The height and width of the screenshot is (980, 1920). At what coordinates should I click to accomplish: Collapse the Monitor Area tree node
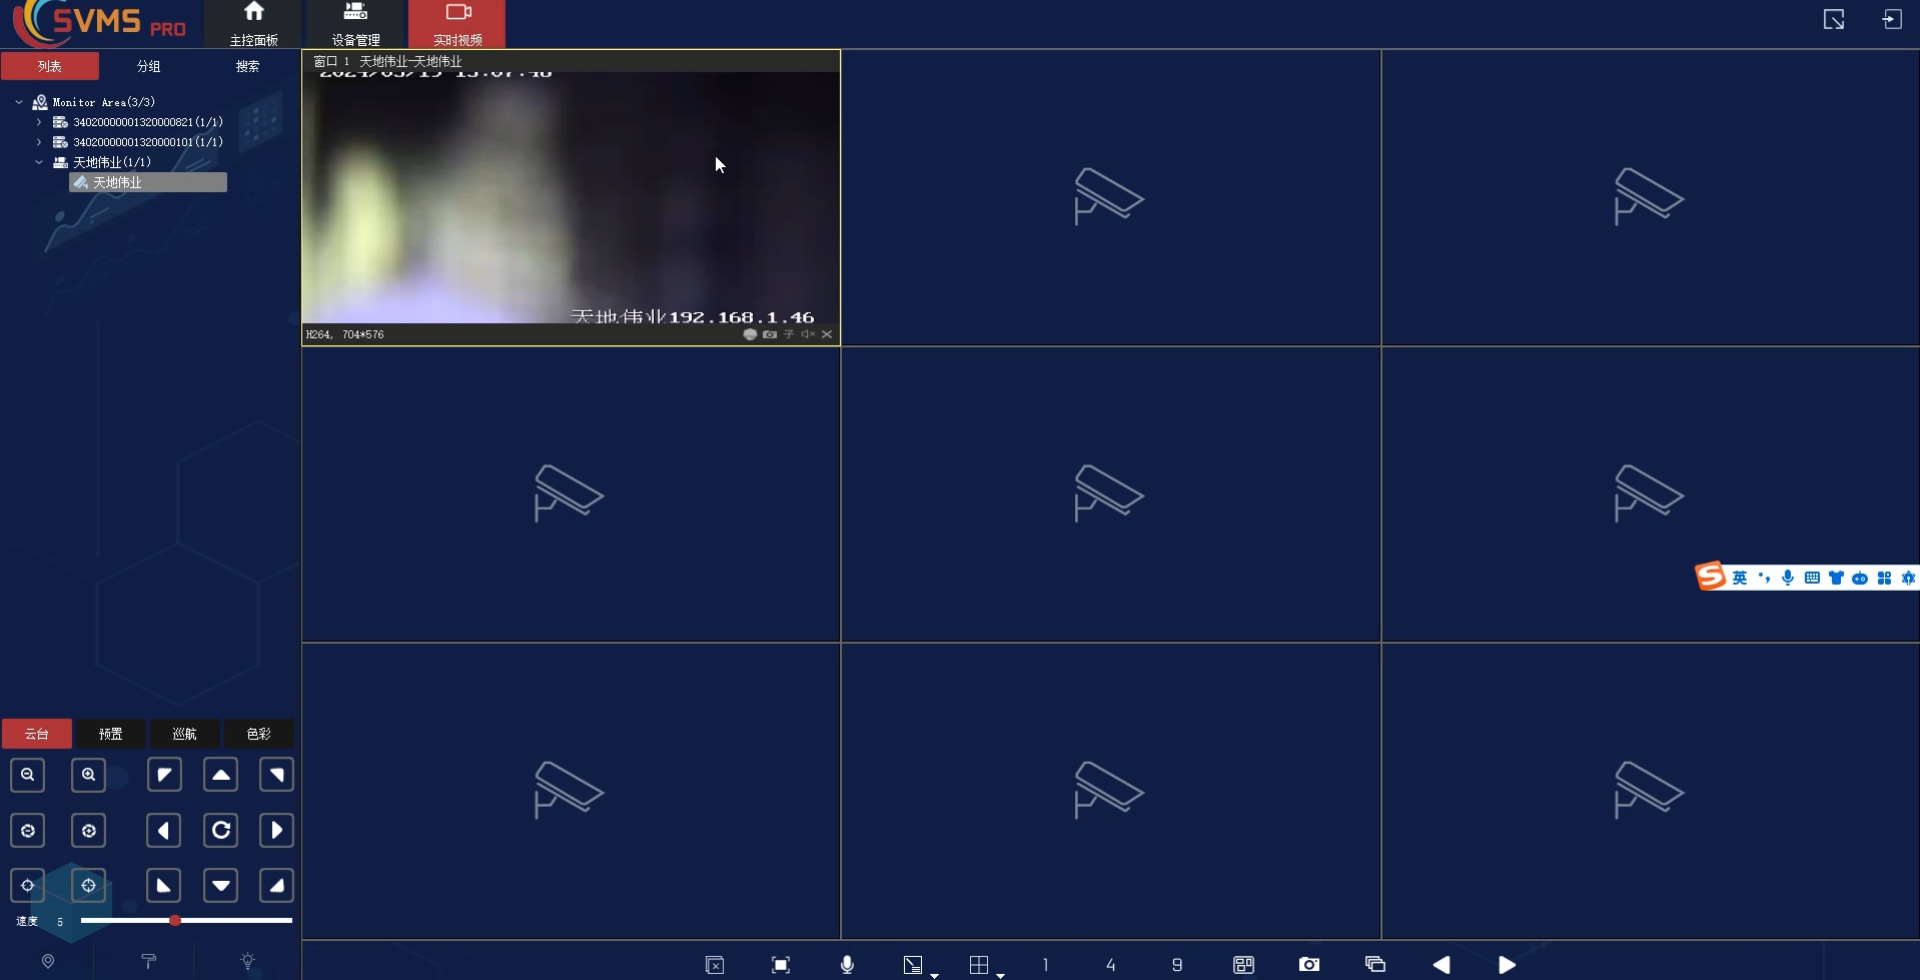[x=19, y=102]
